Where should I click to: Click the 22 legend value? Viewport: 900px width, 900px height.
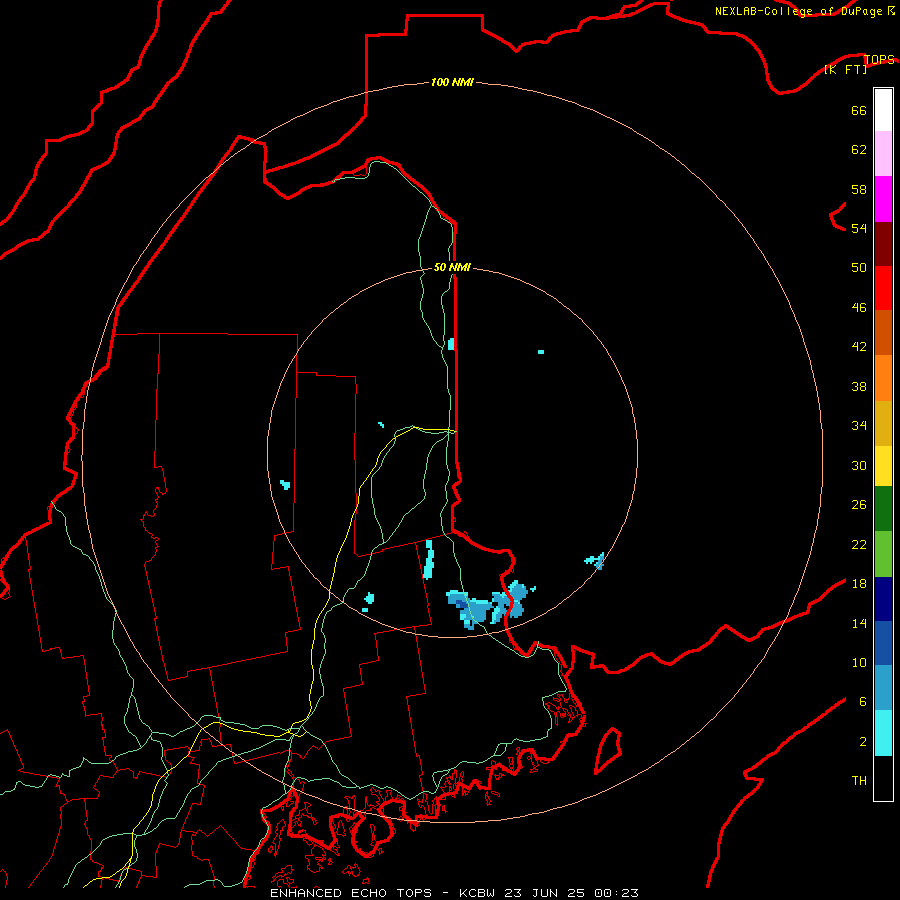point(859,544)
